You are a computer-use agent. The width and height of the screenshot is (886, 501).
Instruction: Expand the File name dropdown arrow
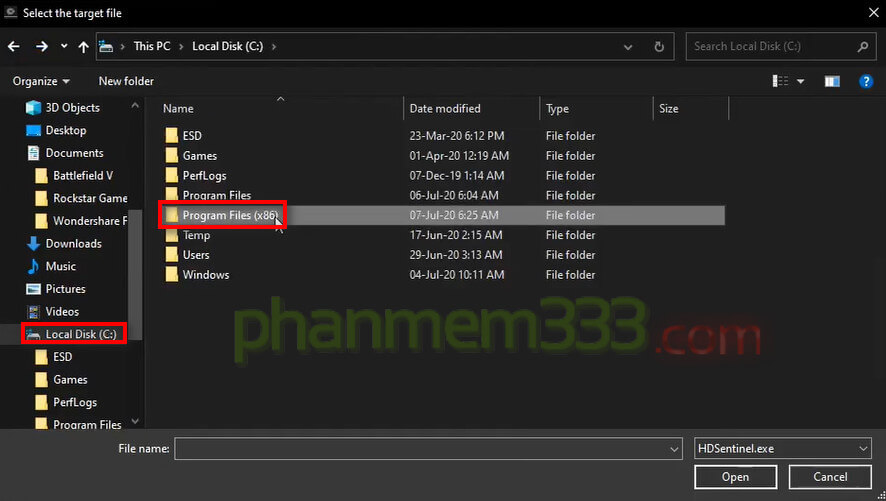(x=674, y=449)
